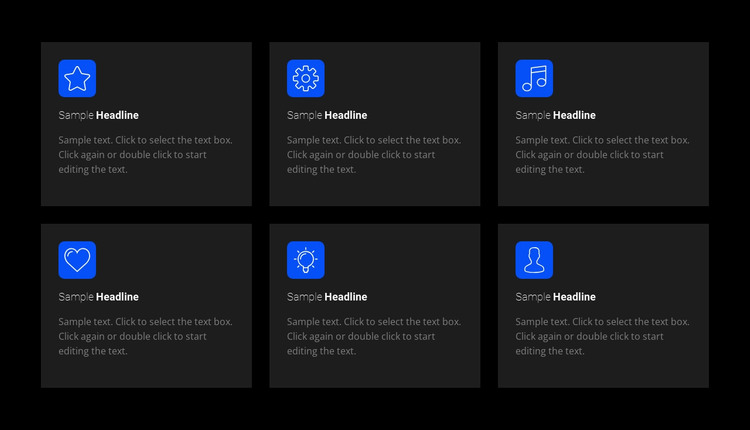The image size is (750, 430).
Task: Click the gear settings icon
Action: click(306, 78)
